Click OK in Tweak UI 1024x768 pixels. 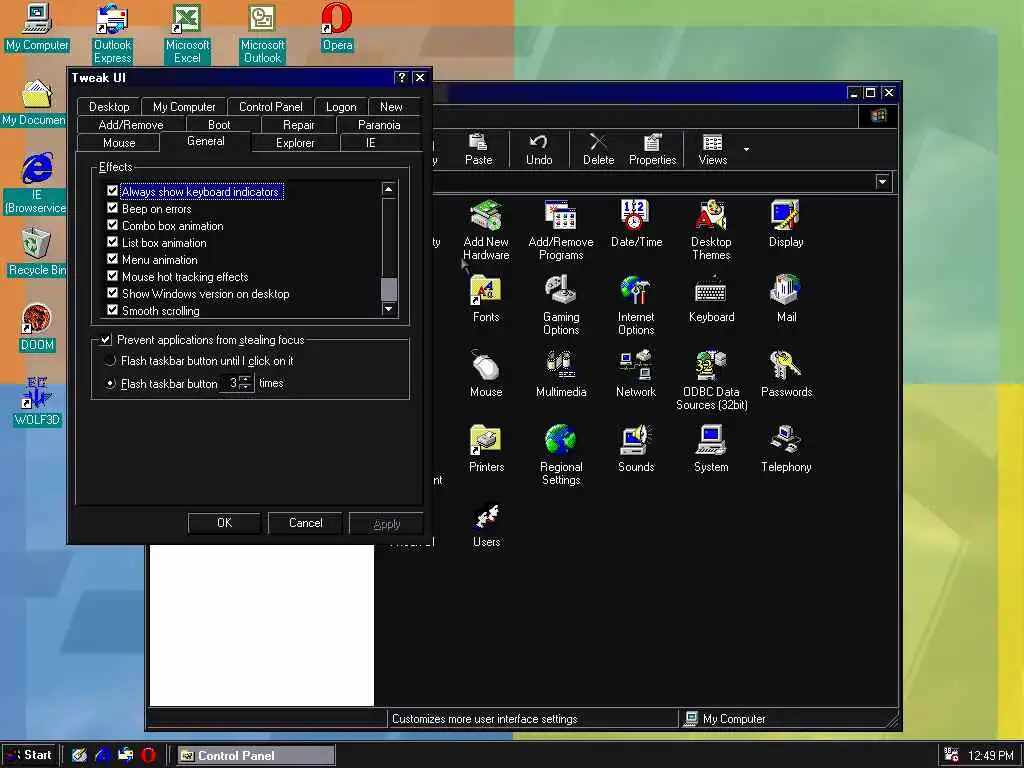click(x=224, y=523)
